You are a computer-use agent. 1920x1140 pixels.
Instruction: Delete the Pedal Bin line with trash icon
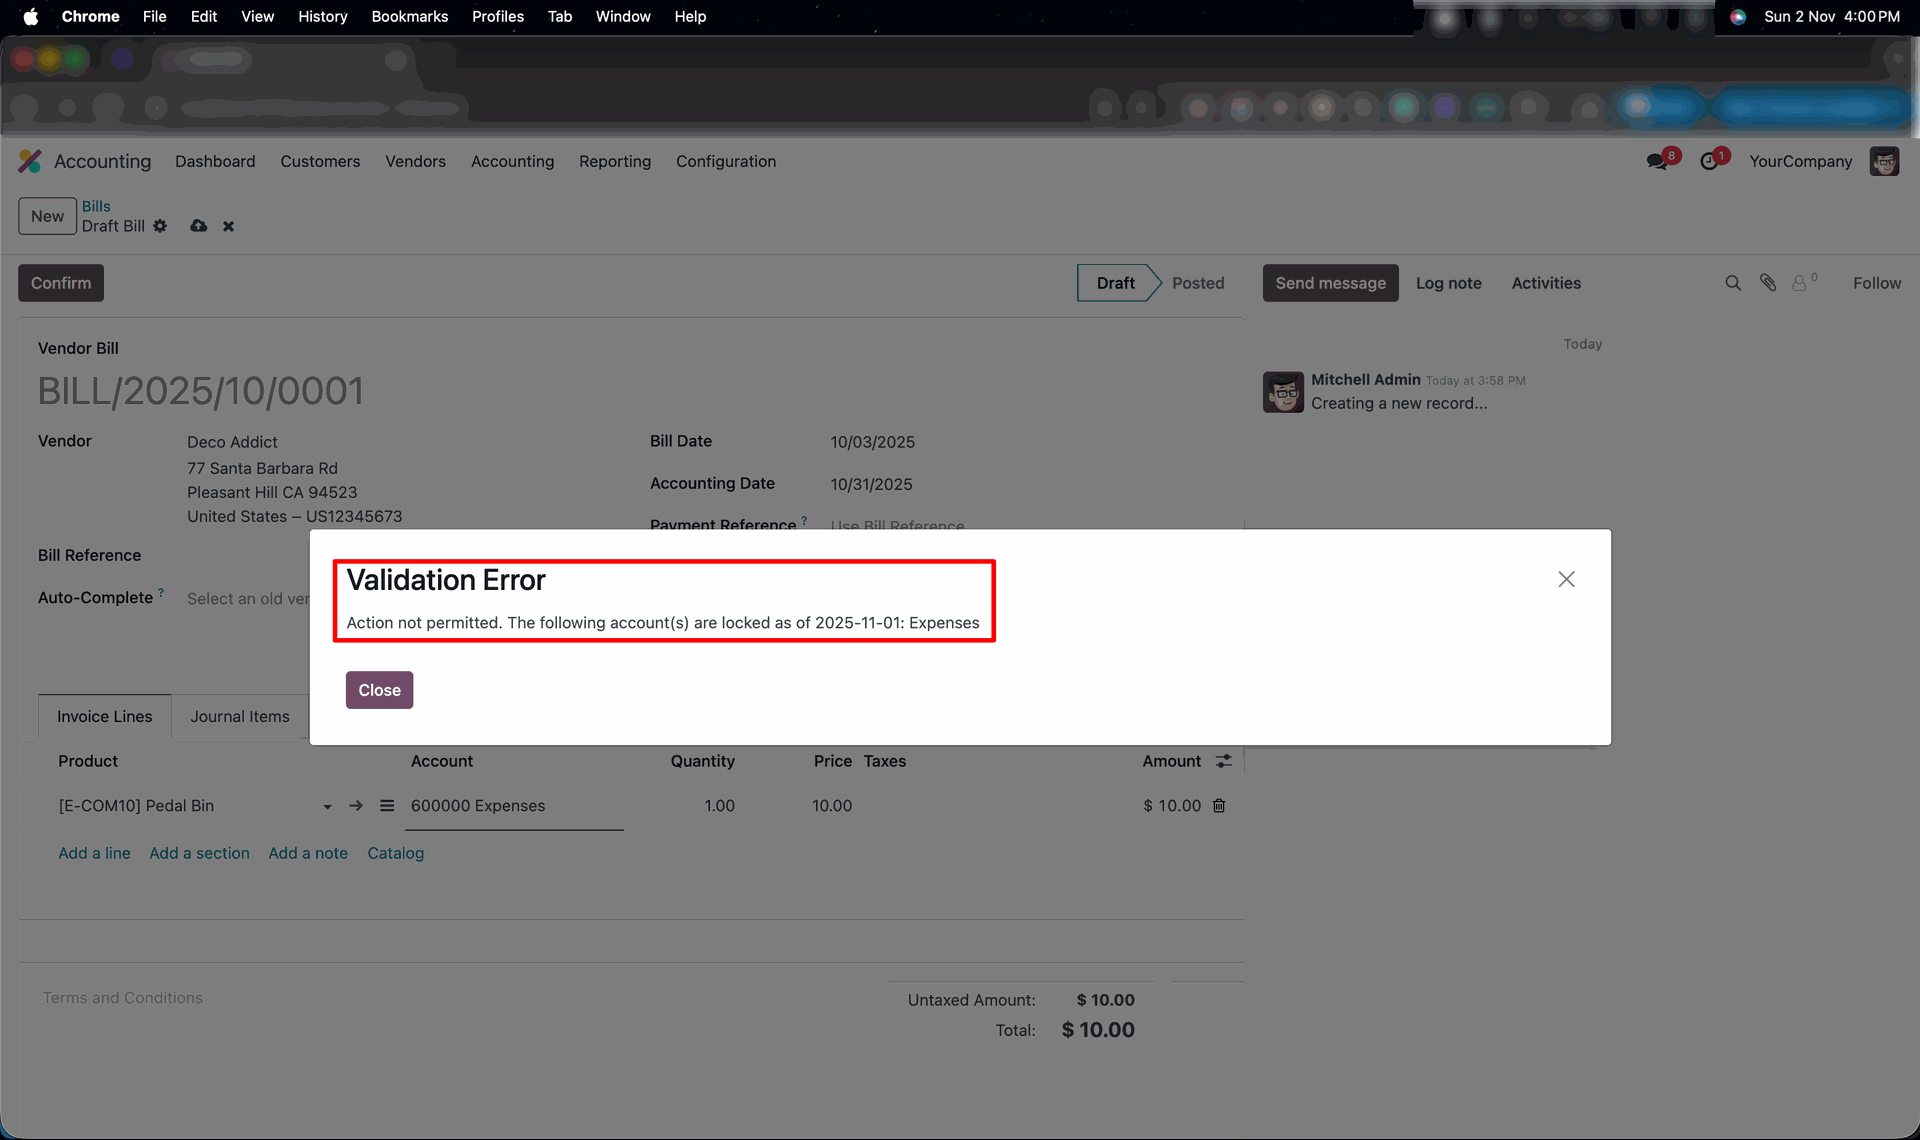pyautogui.click(x=1219, y=806)
